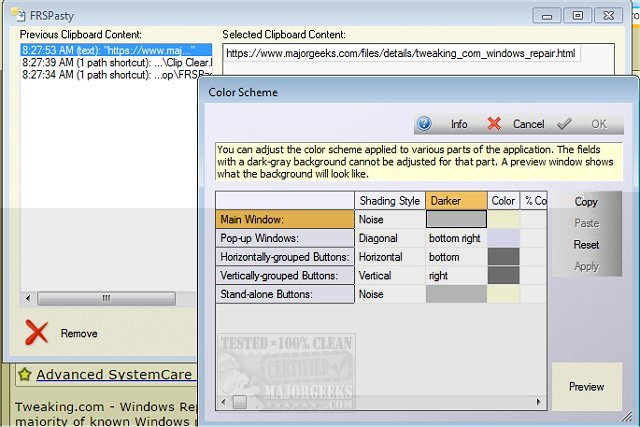The height and width of the screenshot is (427, 640).
Task: Click the Noise cell in Main Window row
Action: [x=390, y=219]
